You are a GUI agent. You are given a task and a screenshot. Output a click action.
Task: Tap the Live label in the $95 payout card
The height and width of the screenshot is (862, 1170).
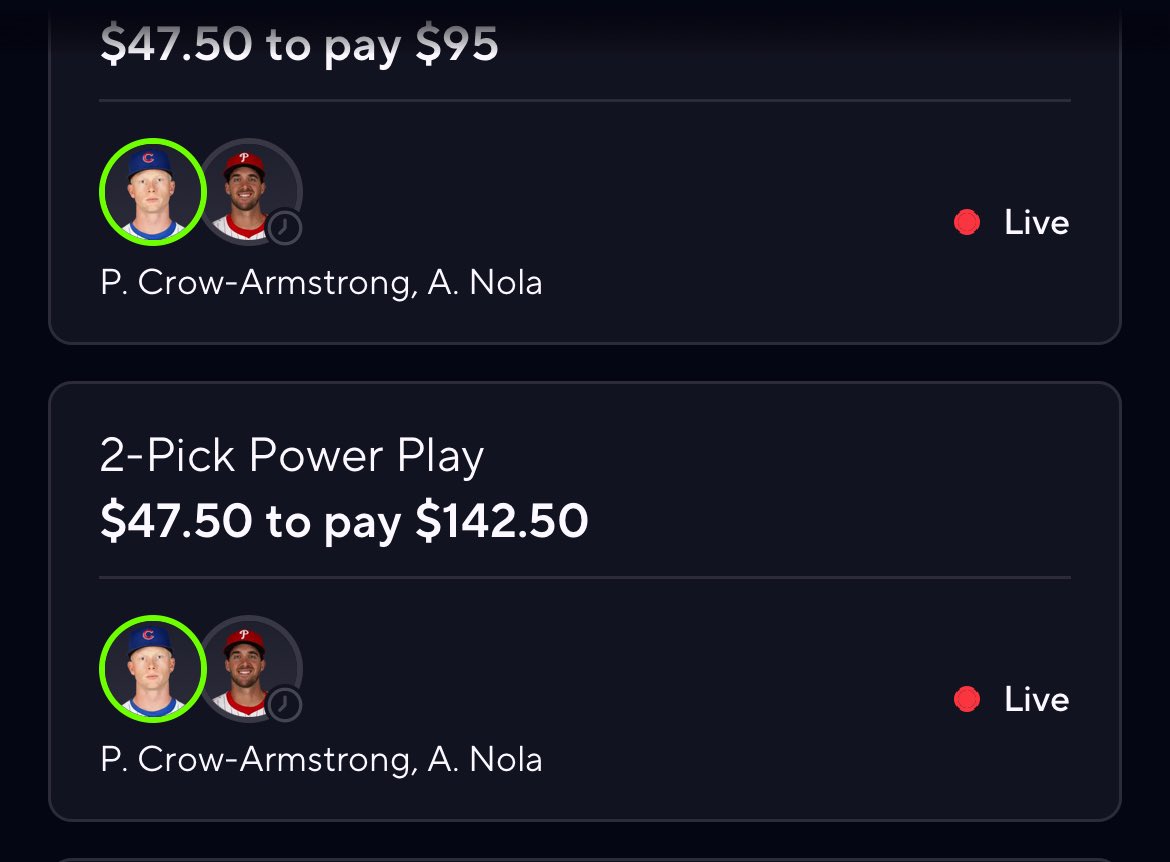(1036, 222)
